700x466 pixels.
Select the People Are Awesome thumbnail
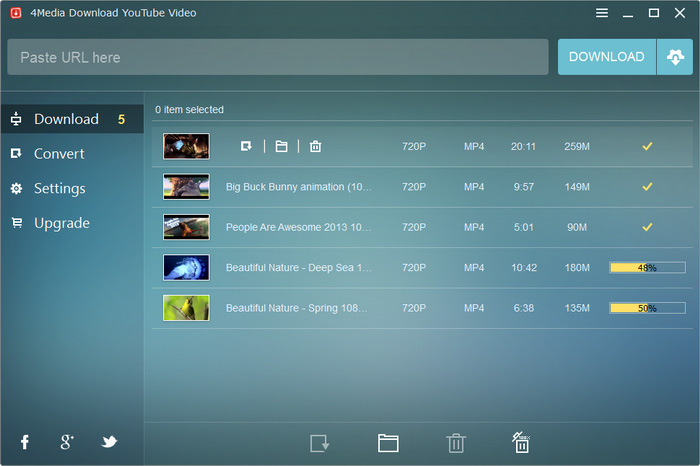pos(186,227)
